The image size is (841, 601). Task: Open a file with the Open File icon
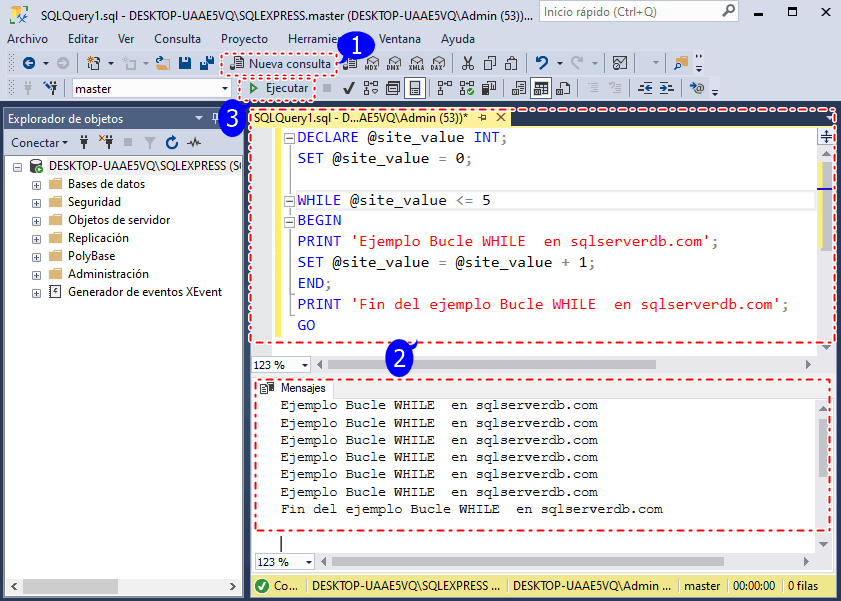(x=163, y=63)
